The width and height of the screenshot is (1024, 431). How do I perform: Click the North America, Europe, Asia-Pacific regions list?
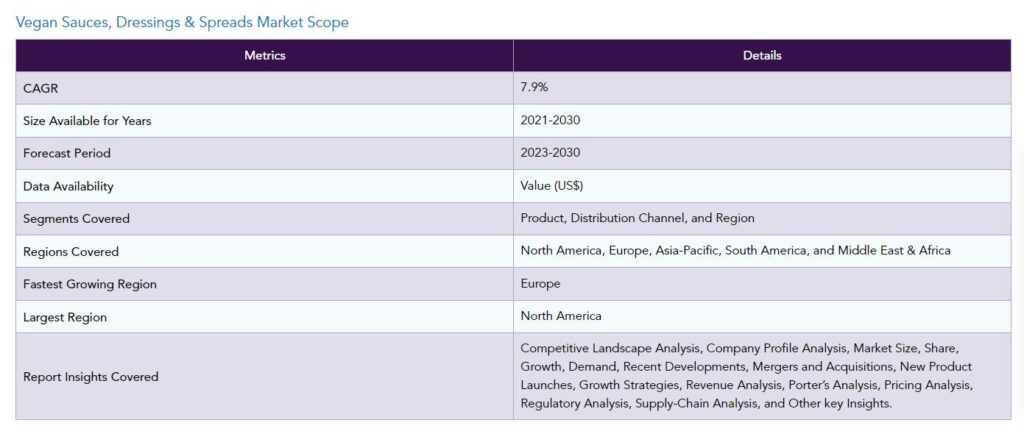(735, 251)
